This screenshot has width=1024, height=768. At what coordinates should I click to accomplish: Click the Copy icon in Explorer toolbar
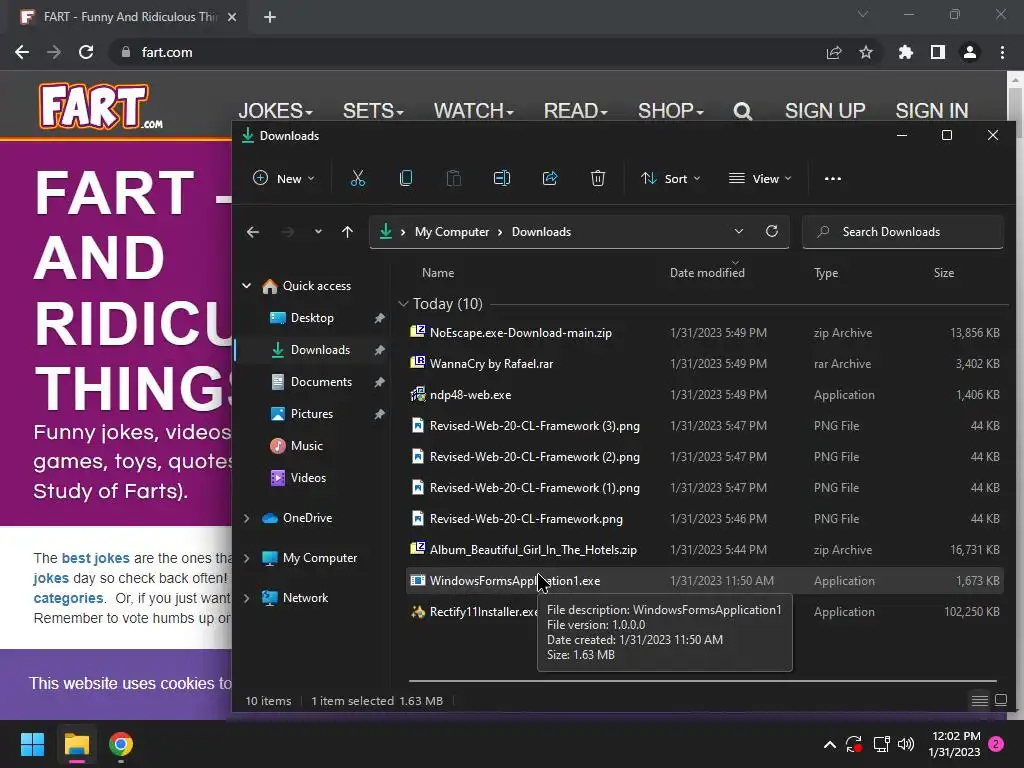[406, 178]
